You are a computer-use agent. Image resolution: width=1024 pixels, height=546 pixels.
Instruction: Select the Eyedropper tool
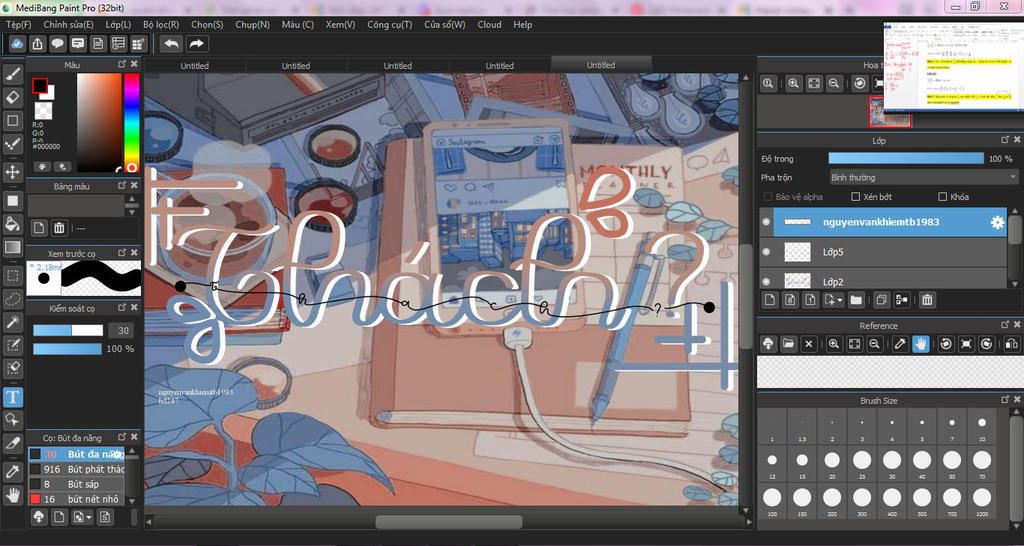pyautogui.click(x=12, y=472)
